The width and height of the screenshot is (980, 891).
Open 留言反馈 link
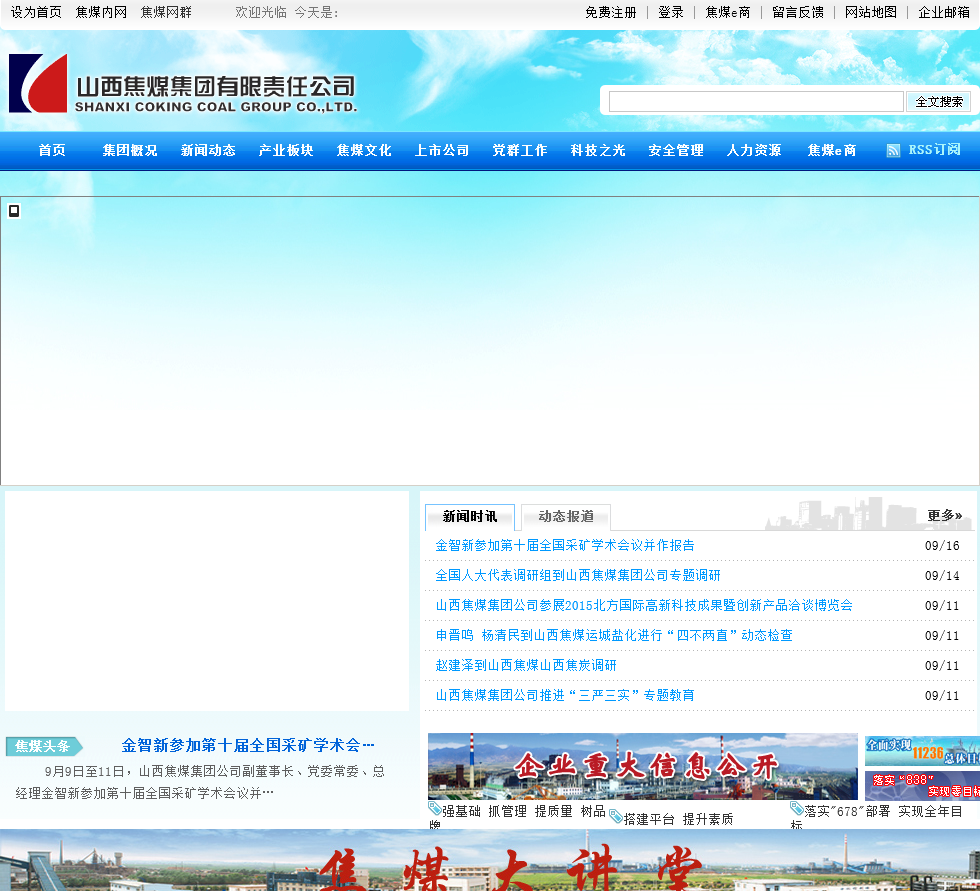click(798, 12)
